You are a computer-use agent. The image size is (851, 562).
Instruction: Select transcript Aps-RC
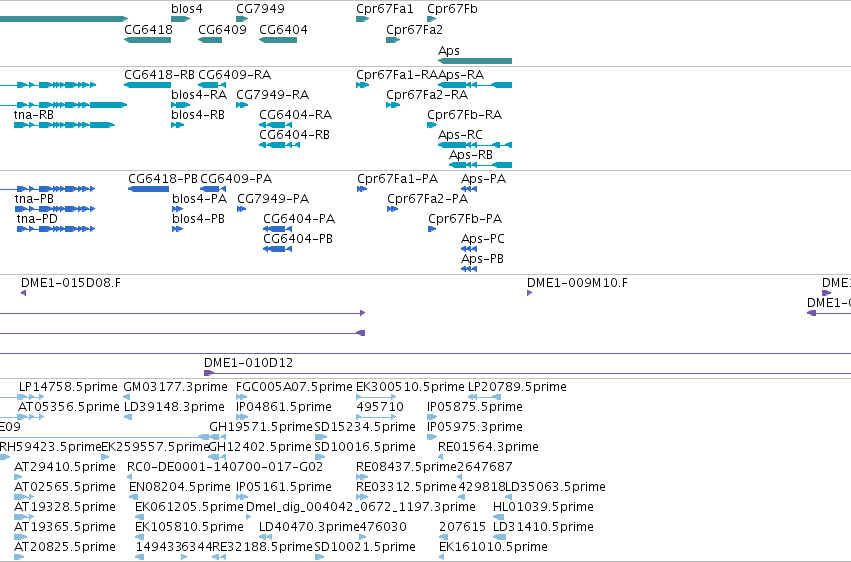pyautogui.click(x=460, y=135)
